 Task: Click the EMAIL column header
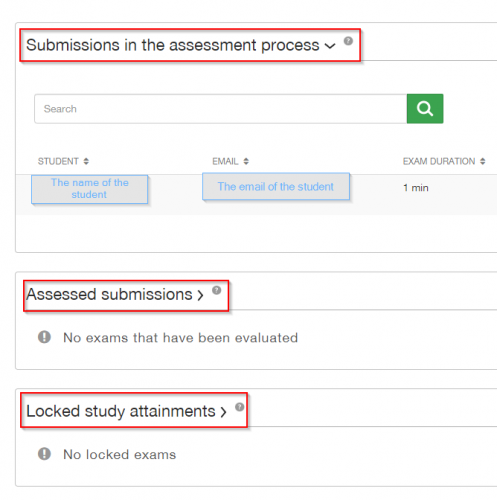225,161
